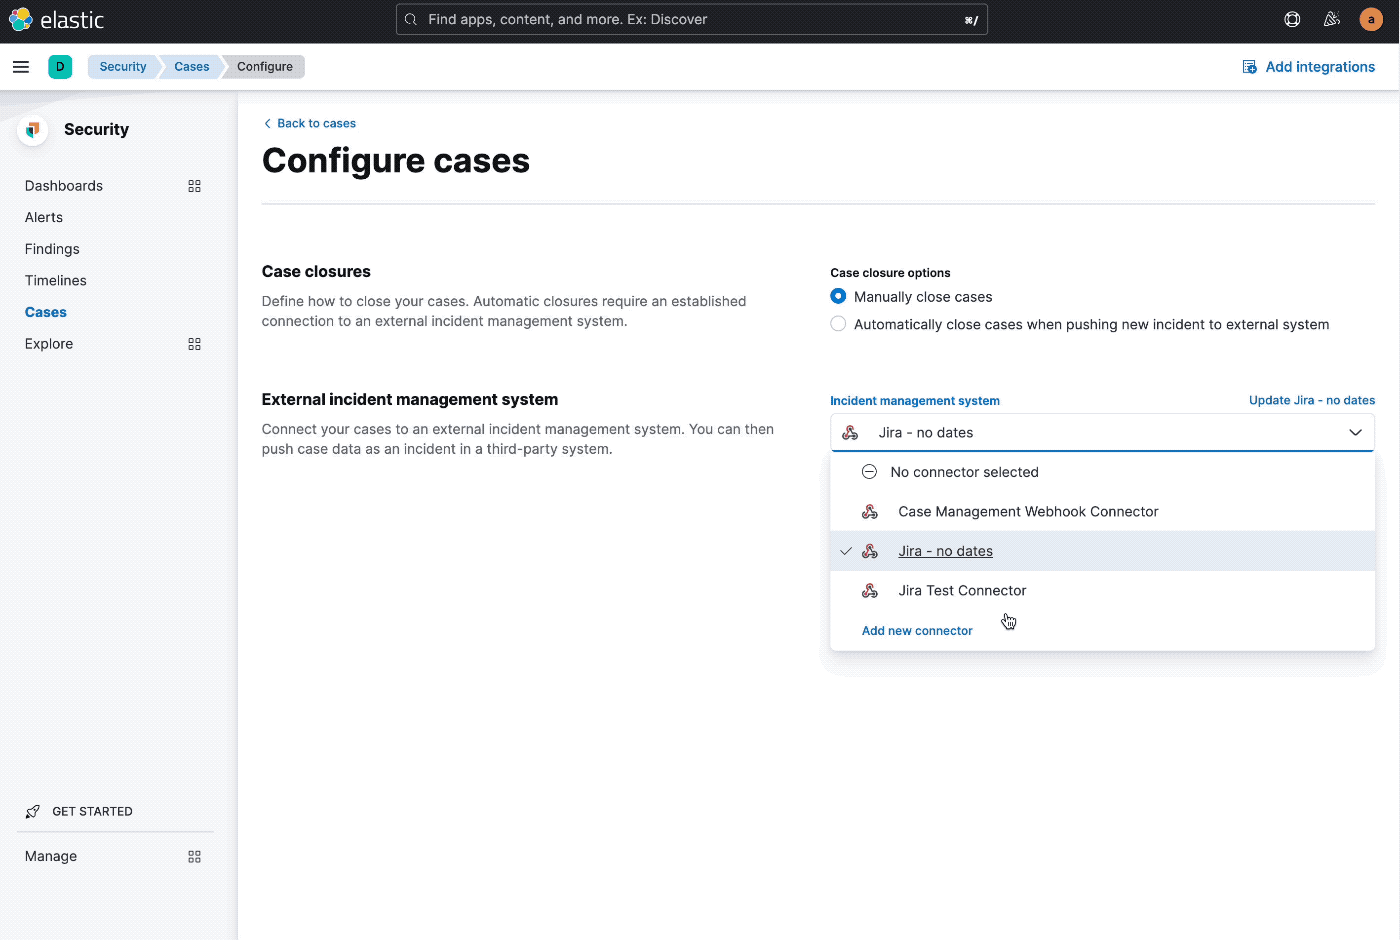Click the alerts bell icon in header

tap(1331, 19)
